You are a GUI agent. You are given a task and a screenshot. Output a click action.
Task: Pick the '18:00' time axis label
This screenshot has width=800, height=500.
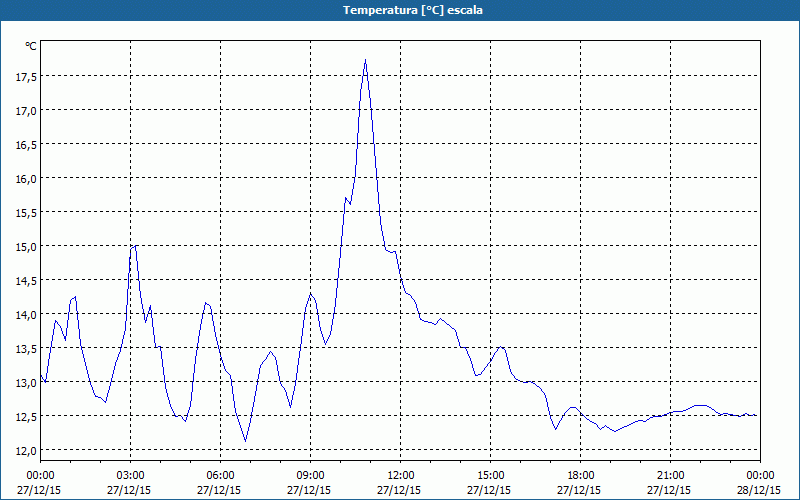pyautogui.click(x=581, y=476)
